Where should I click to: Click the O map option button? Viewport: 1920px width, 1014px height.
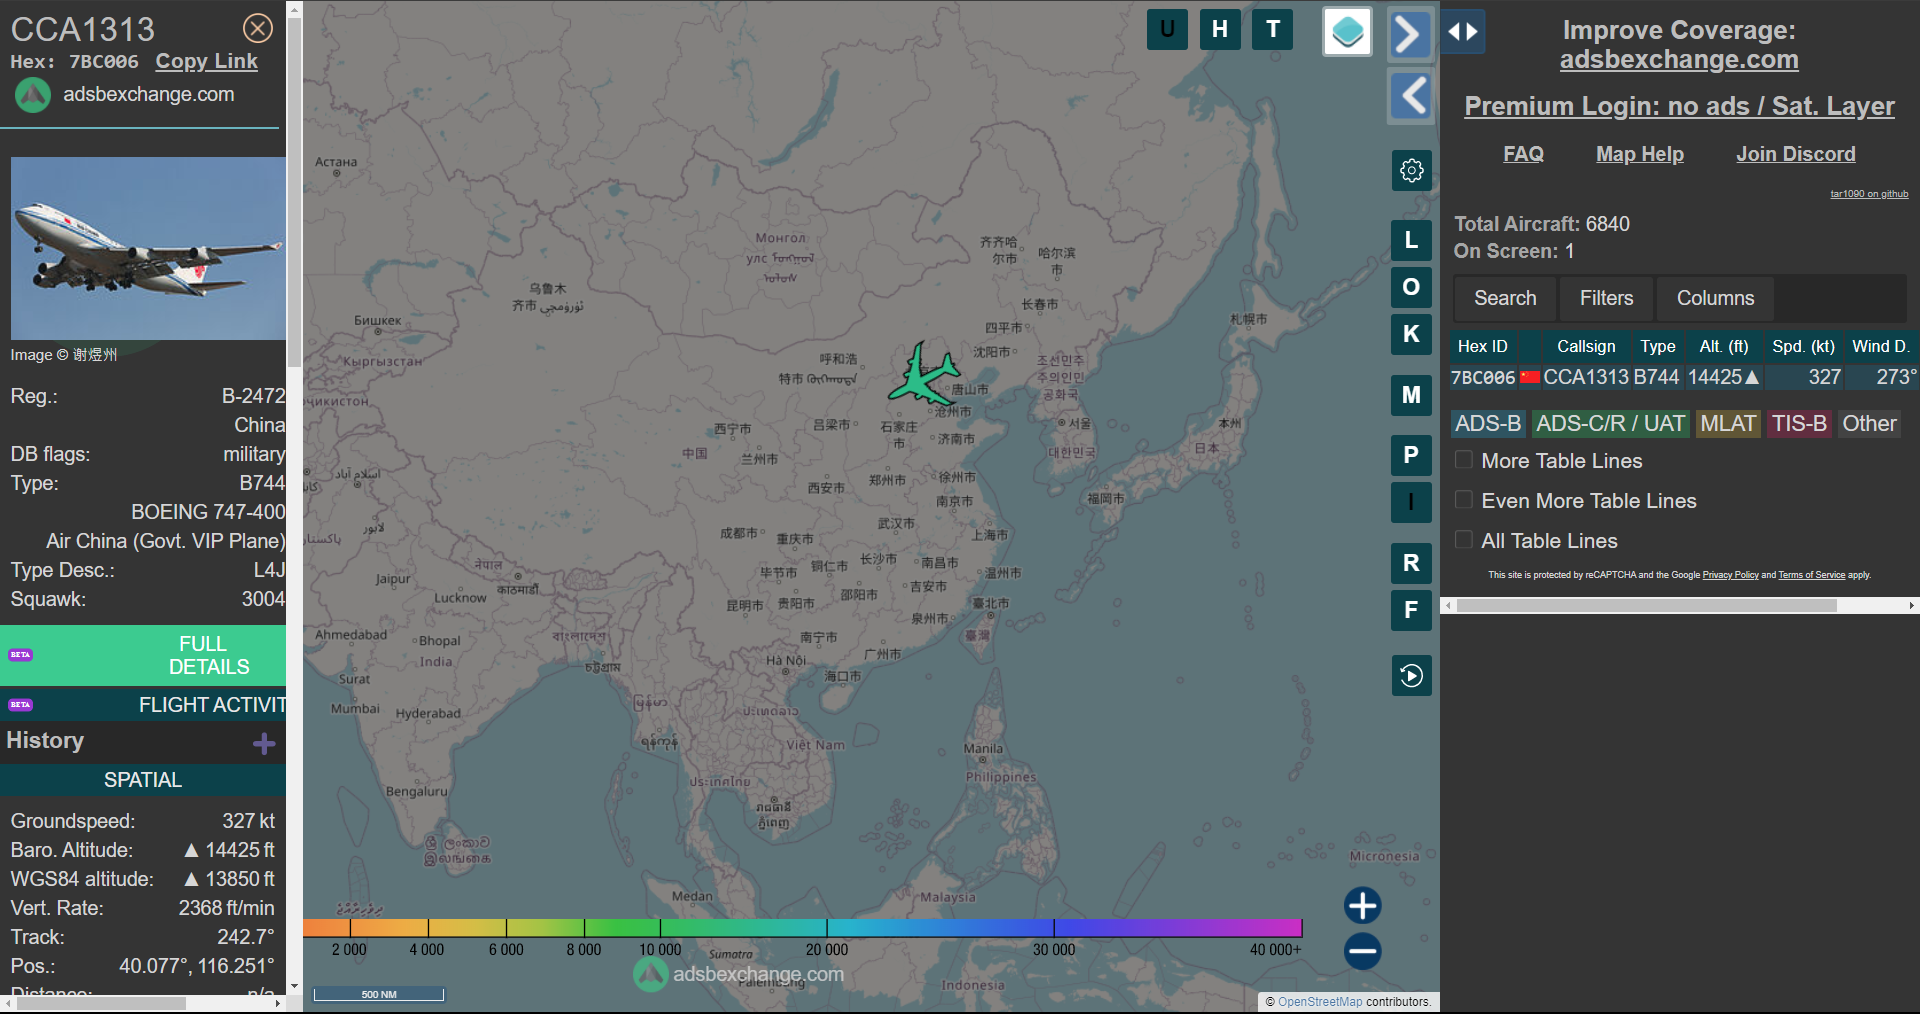(x=1411, y=287)
